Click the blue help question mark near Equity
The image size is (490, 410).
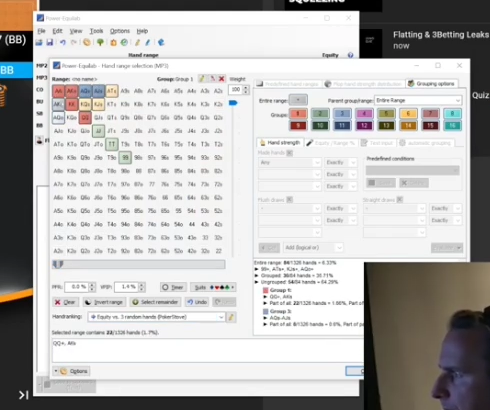tap(350, 55)
